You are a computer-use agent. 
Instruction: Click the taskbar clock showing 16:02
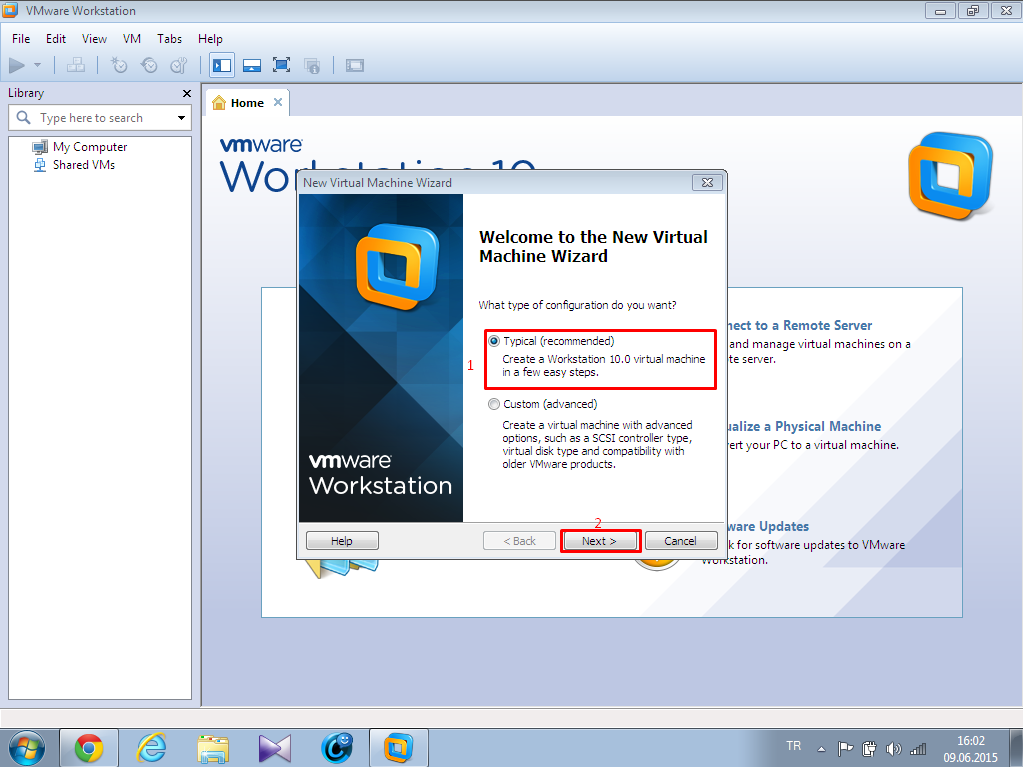click(970, 749)
